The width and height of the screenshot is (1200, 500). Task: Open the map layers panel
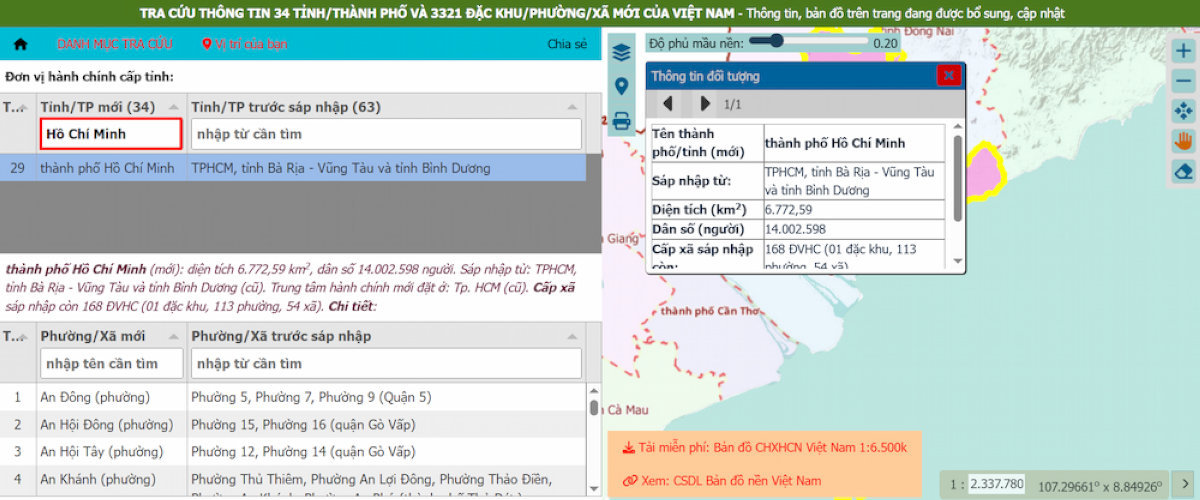click(622, 52)
